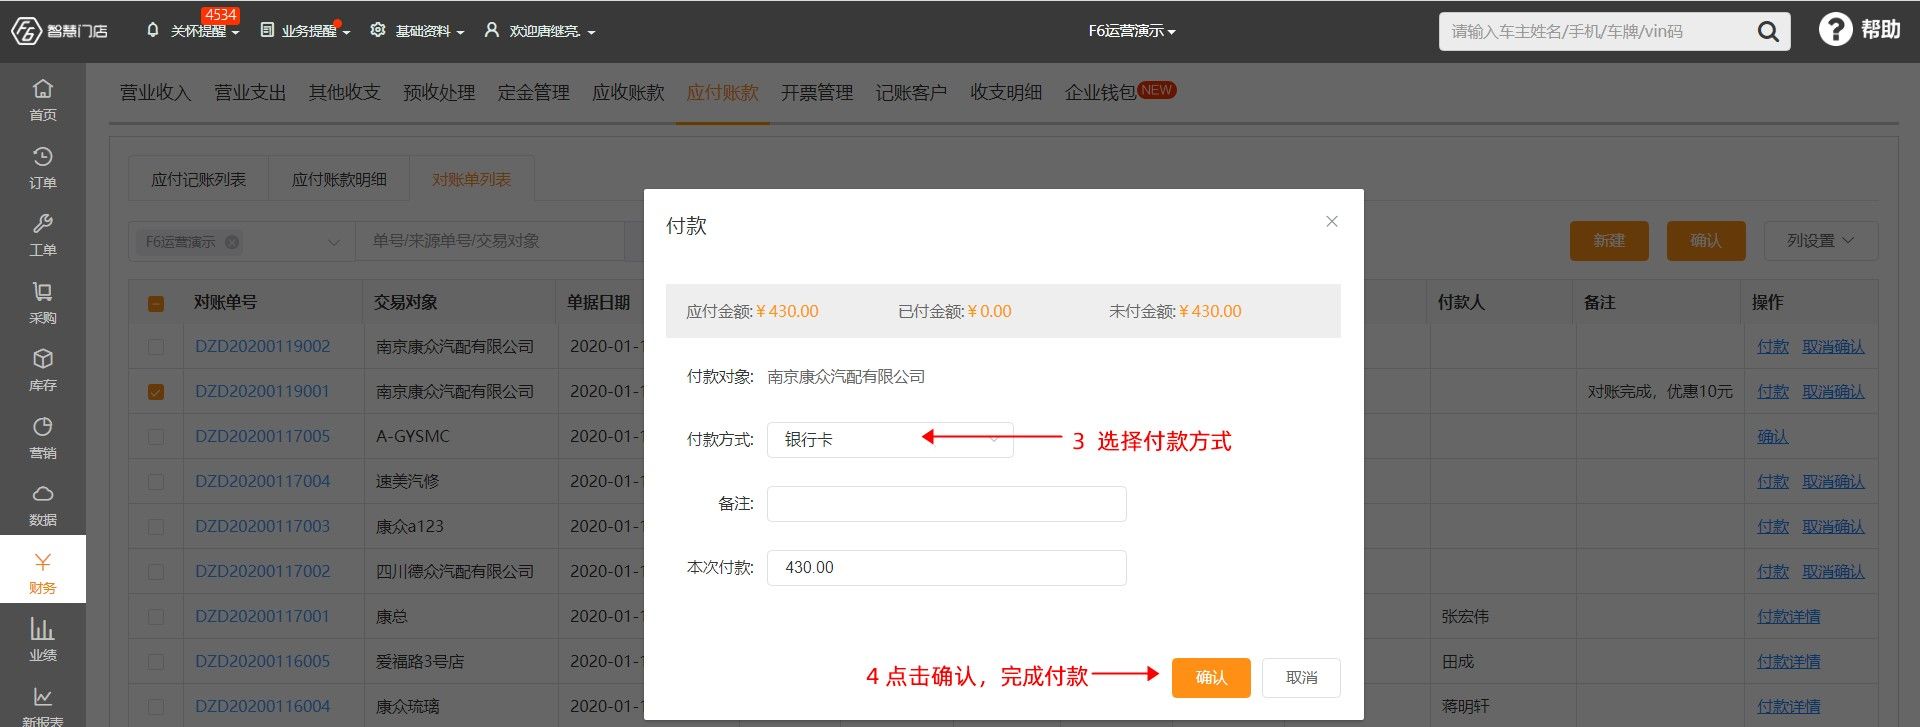Screen dimensions: 1920x727
Task: Switch to 应付记账列表 sub-tab
Action: tap(198, 180)
